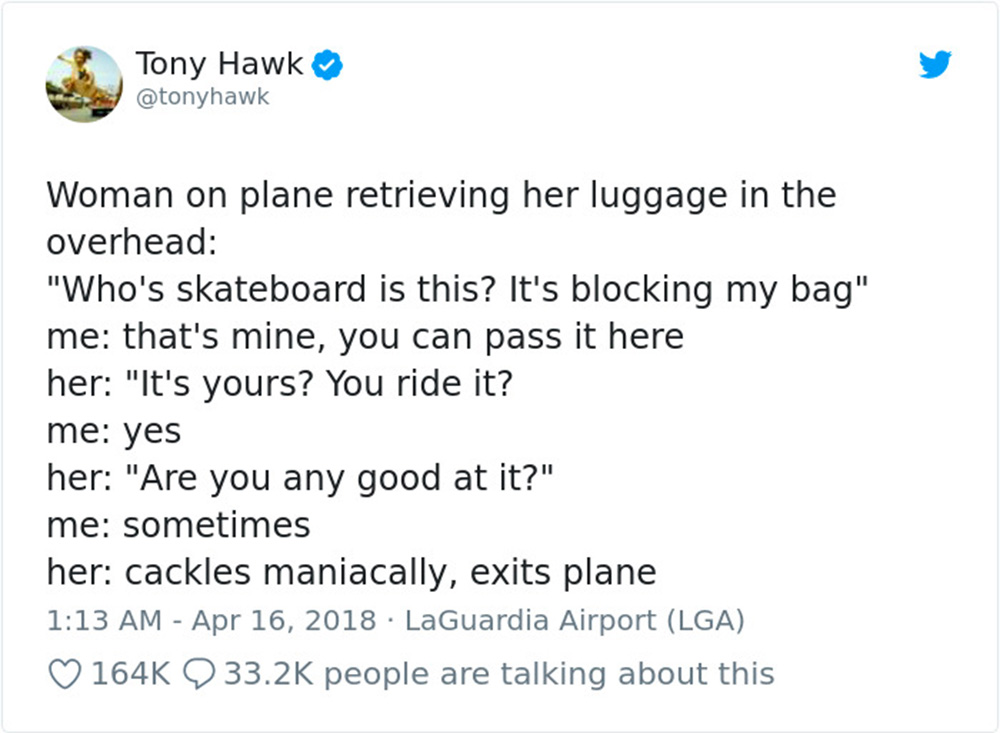This screenshot has width=1000, height=733.
Task: Open the LaGuardia Airport (LGA) location link
Action: (x=575, y=621)
